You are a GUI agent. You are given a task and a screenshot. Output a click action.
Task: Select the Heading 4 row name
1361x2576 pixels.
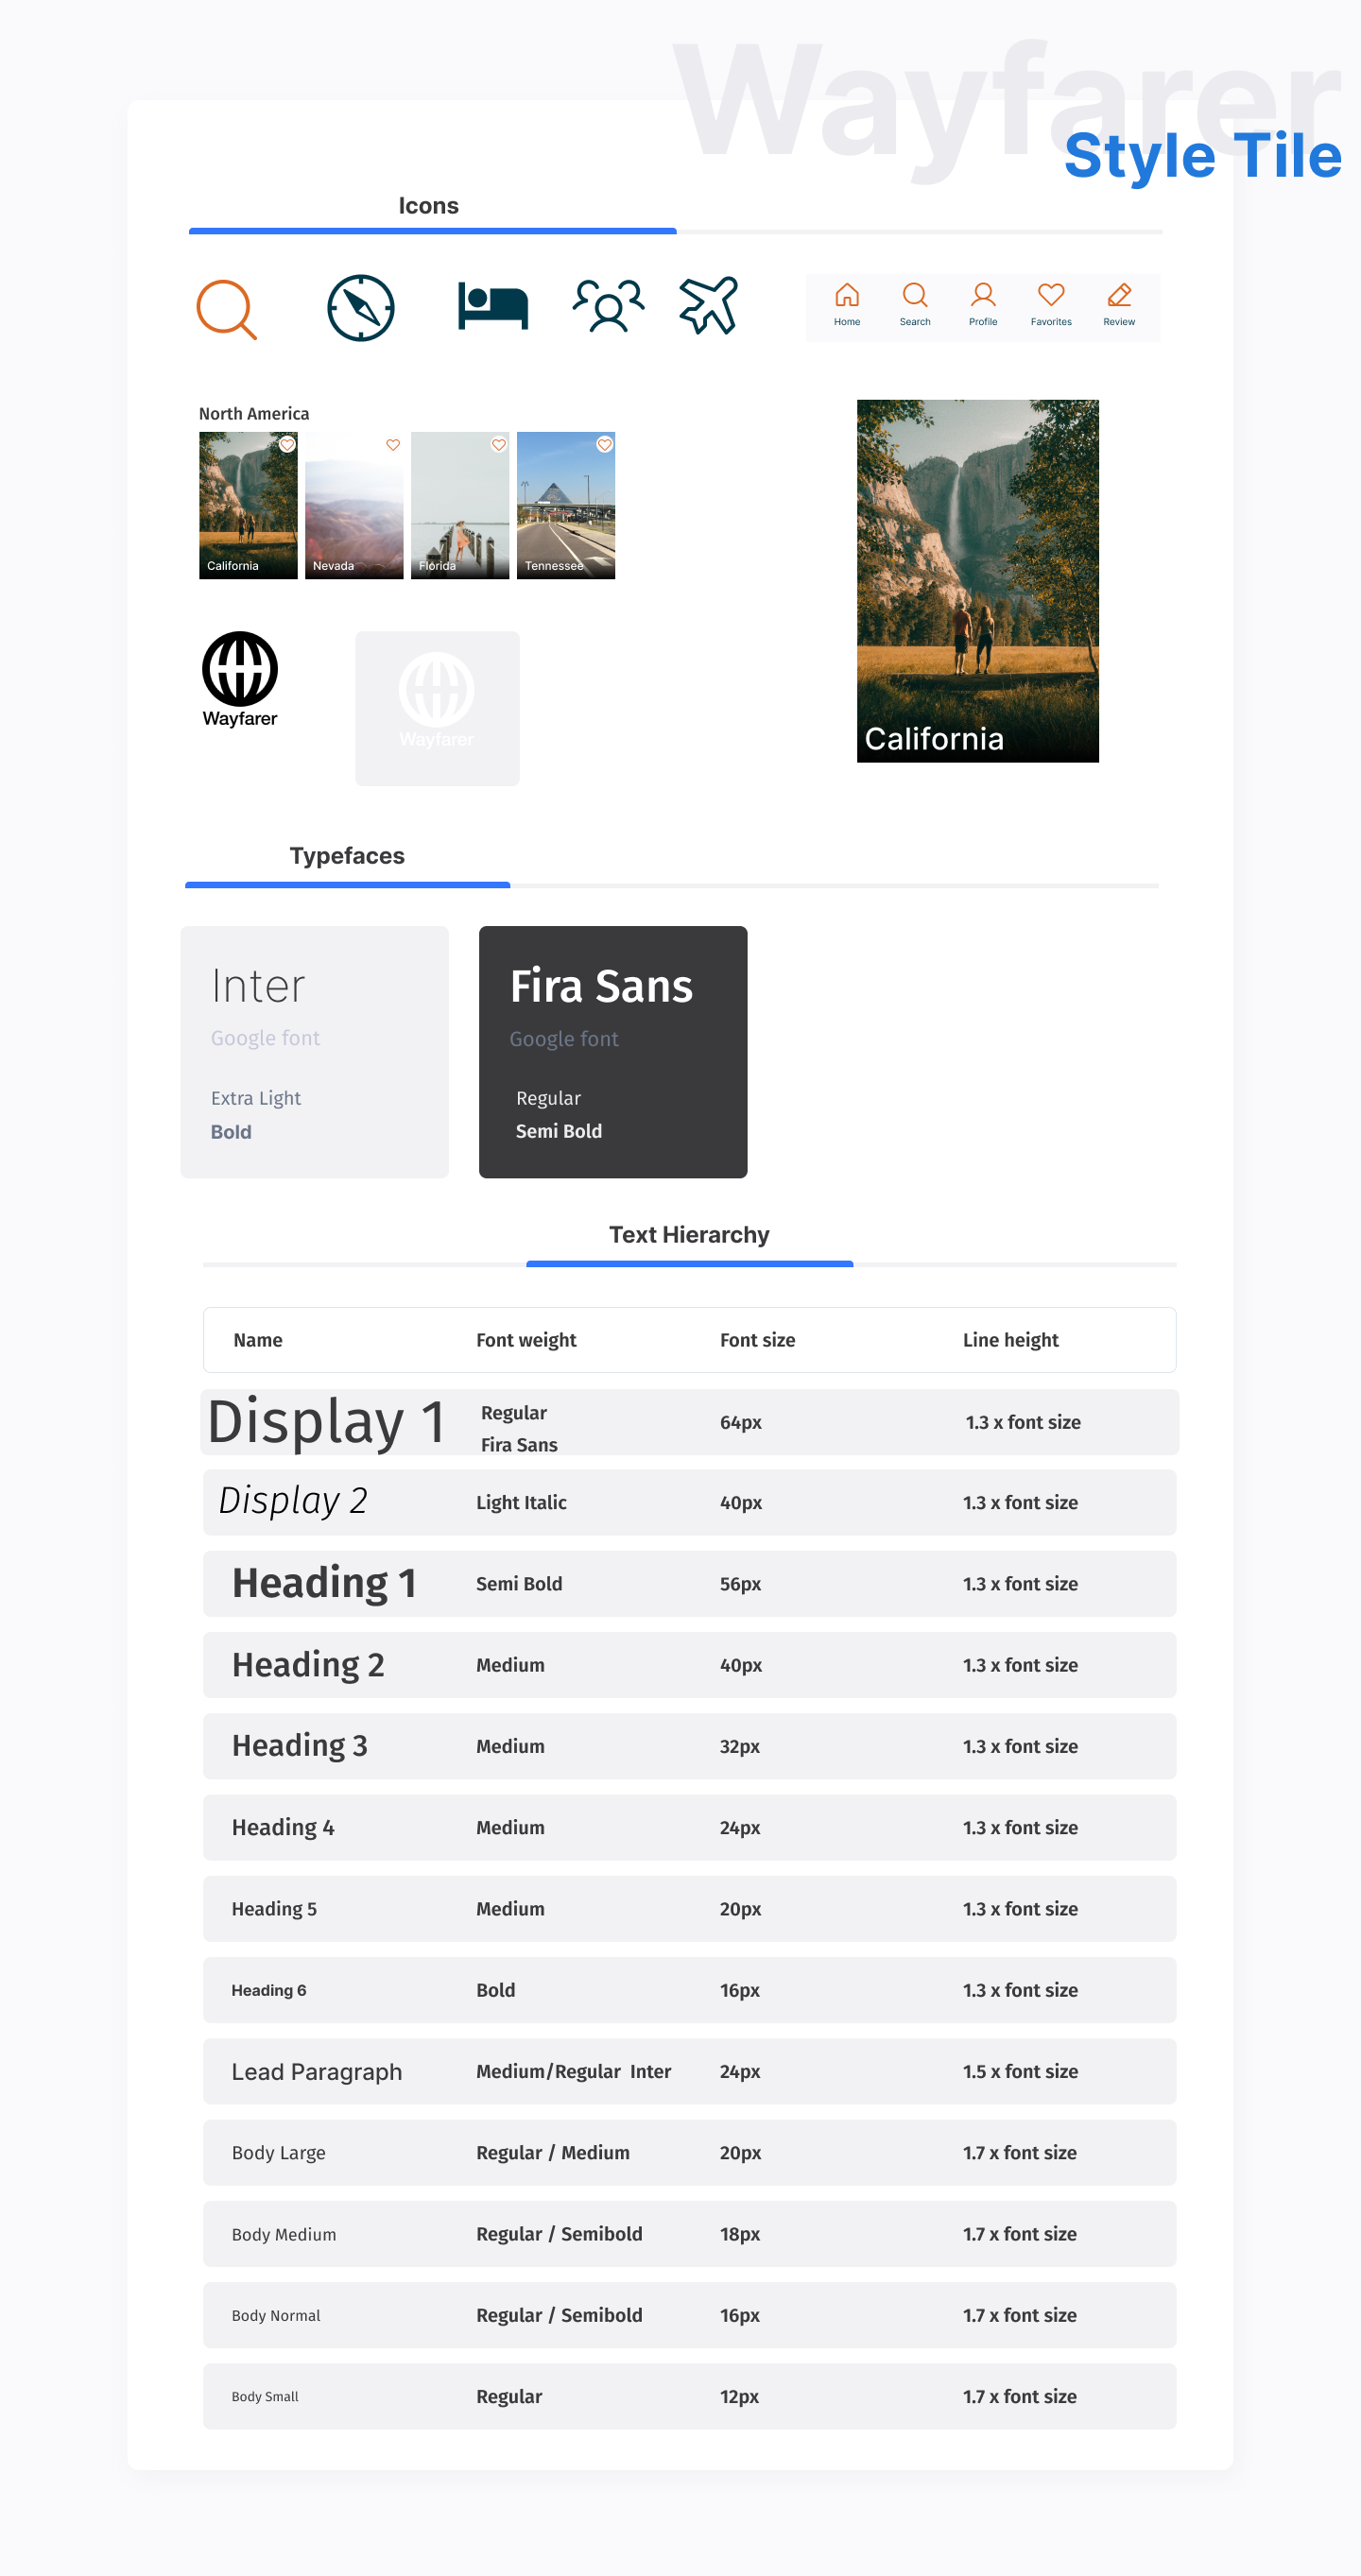click(x=283, y=1828)
